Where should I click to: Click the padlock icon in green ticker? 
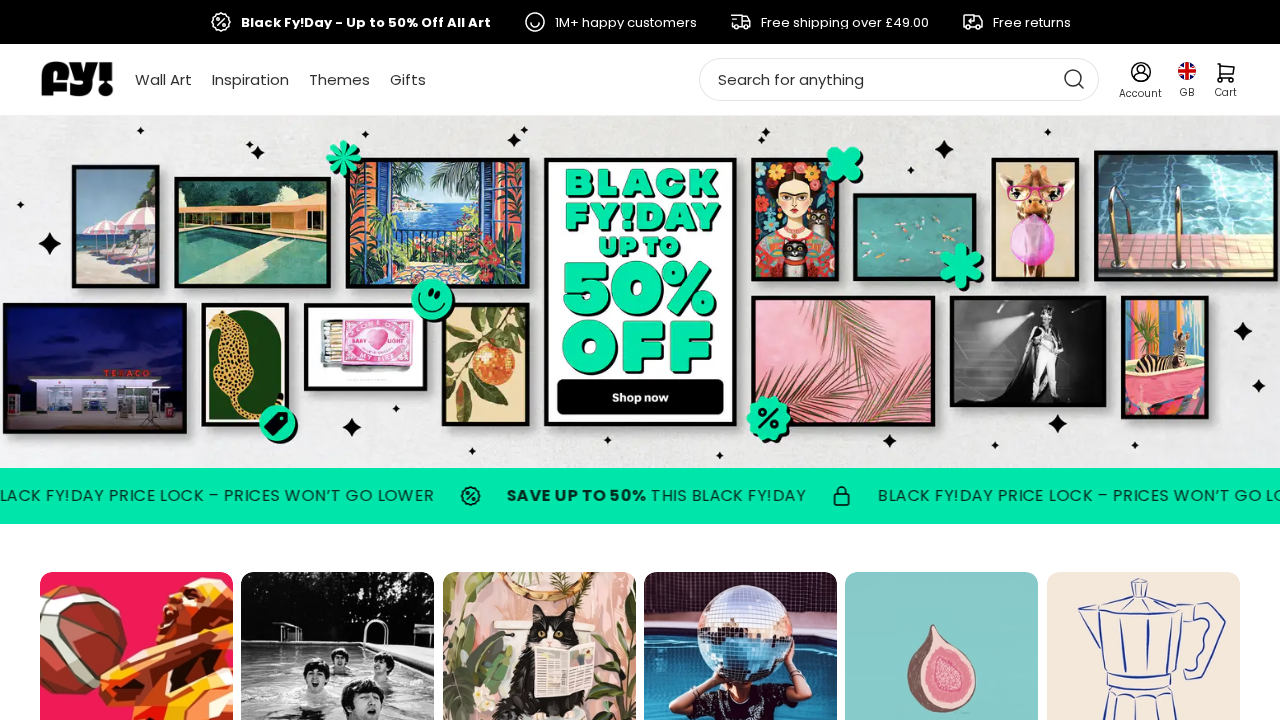[x=842, y=496]
